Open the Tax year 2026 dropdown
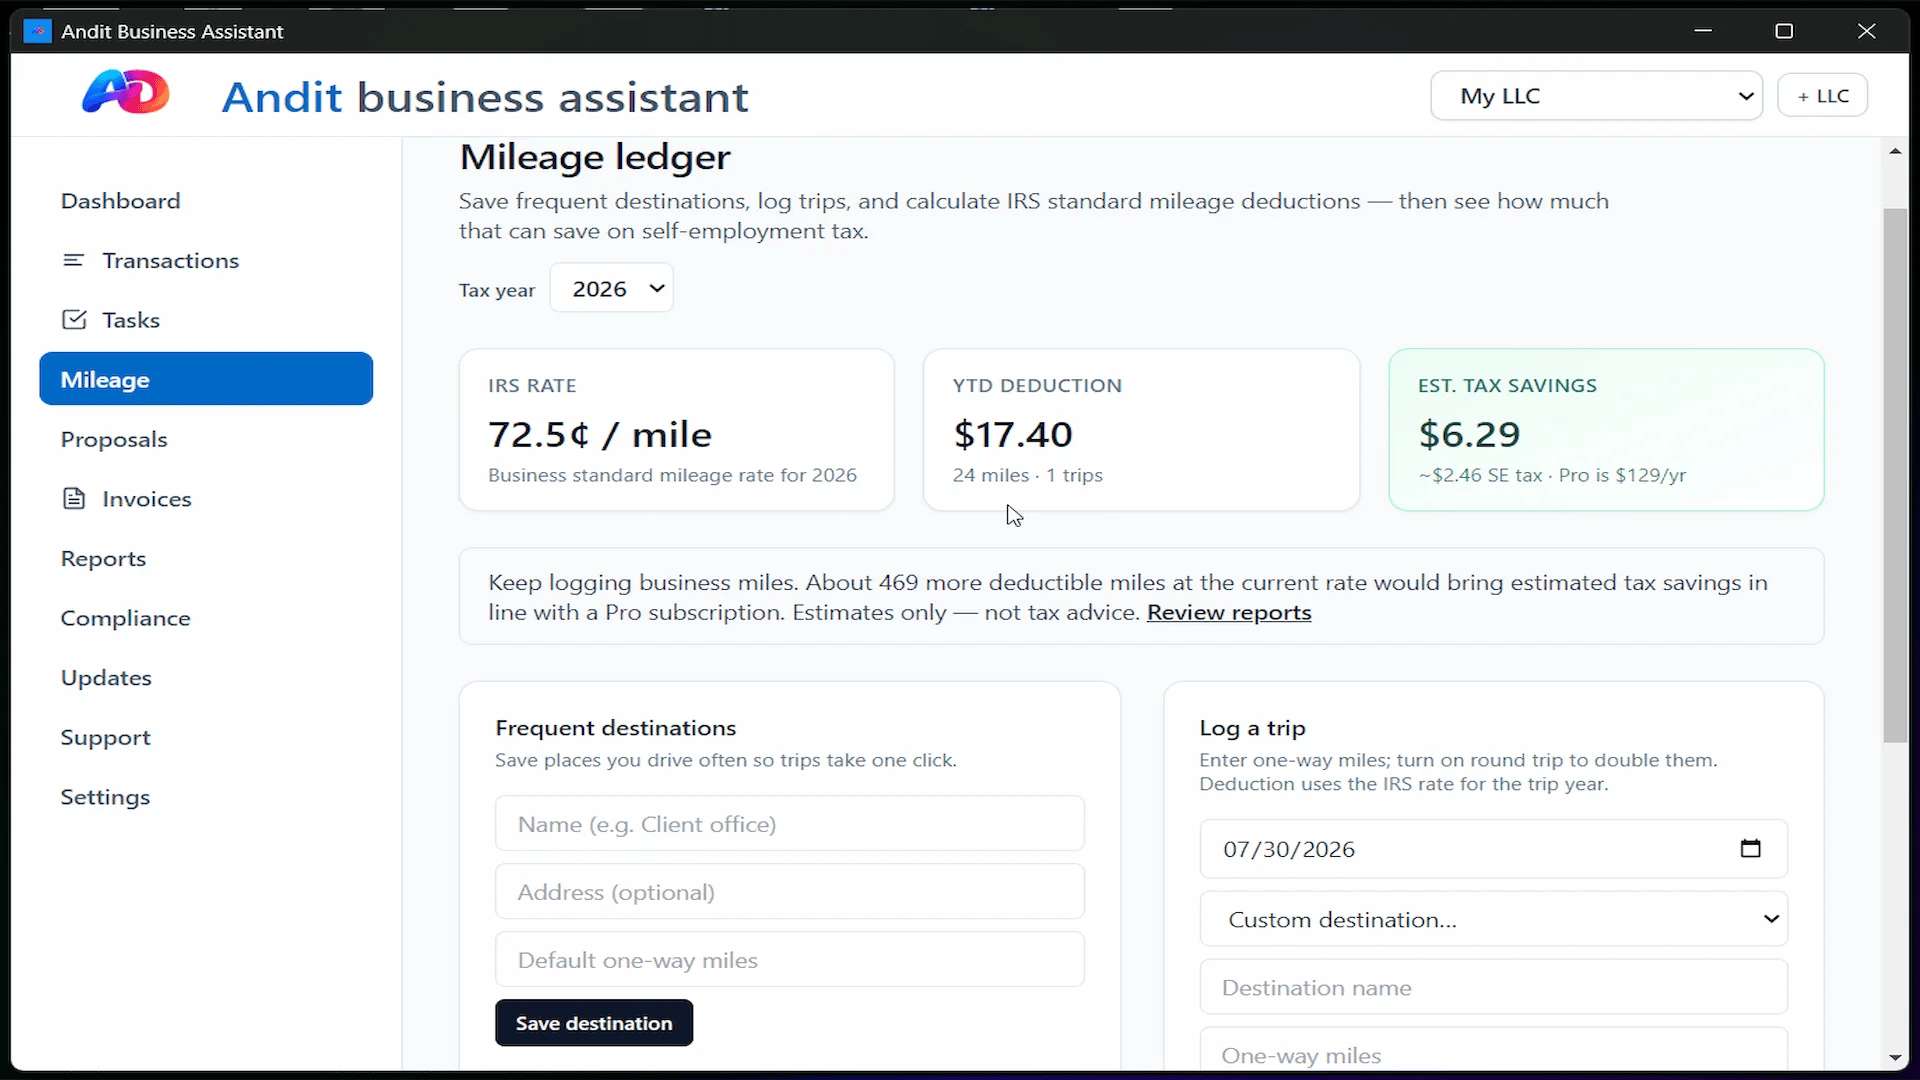This screenshot has width=1920, height=1080. click(x=612, y=288)
